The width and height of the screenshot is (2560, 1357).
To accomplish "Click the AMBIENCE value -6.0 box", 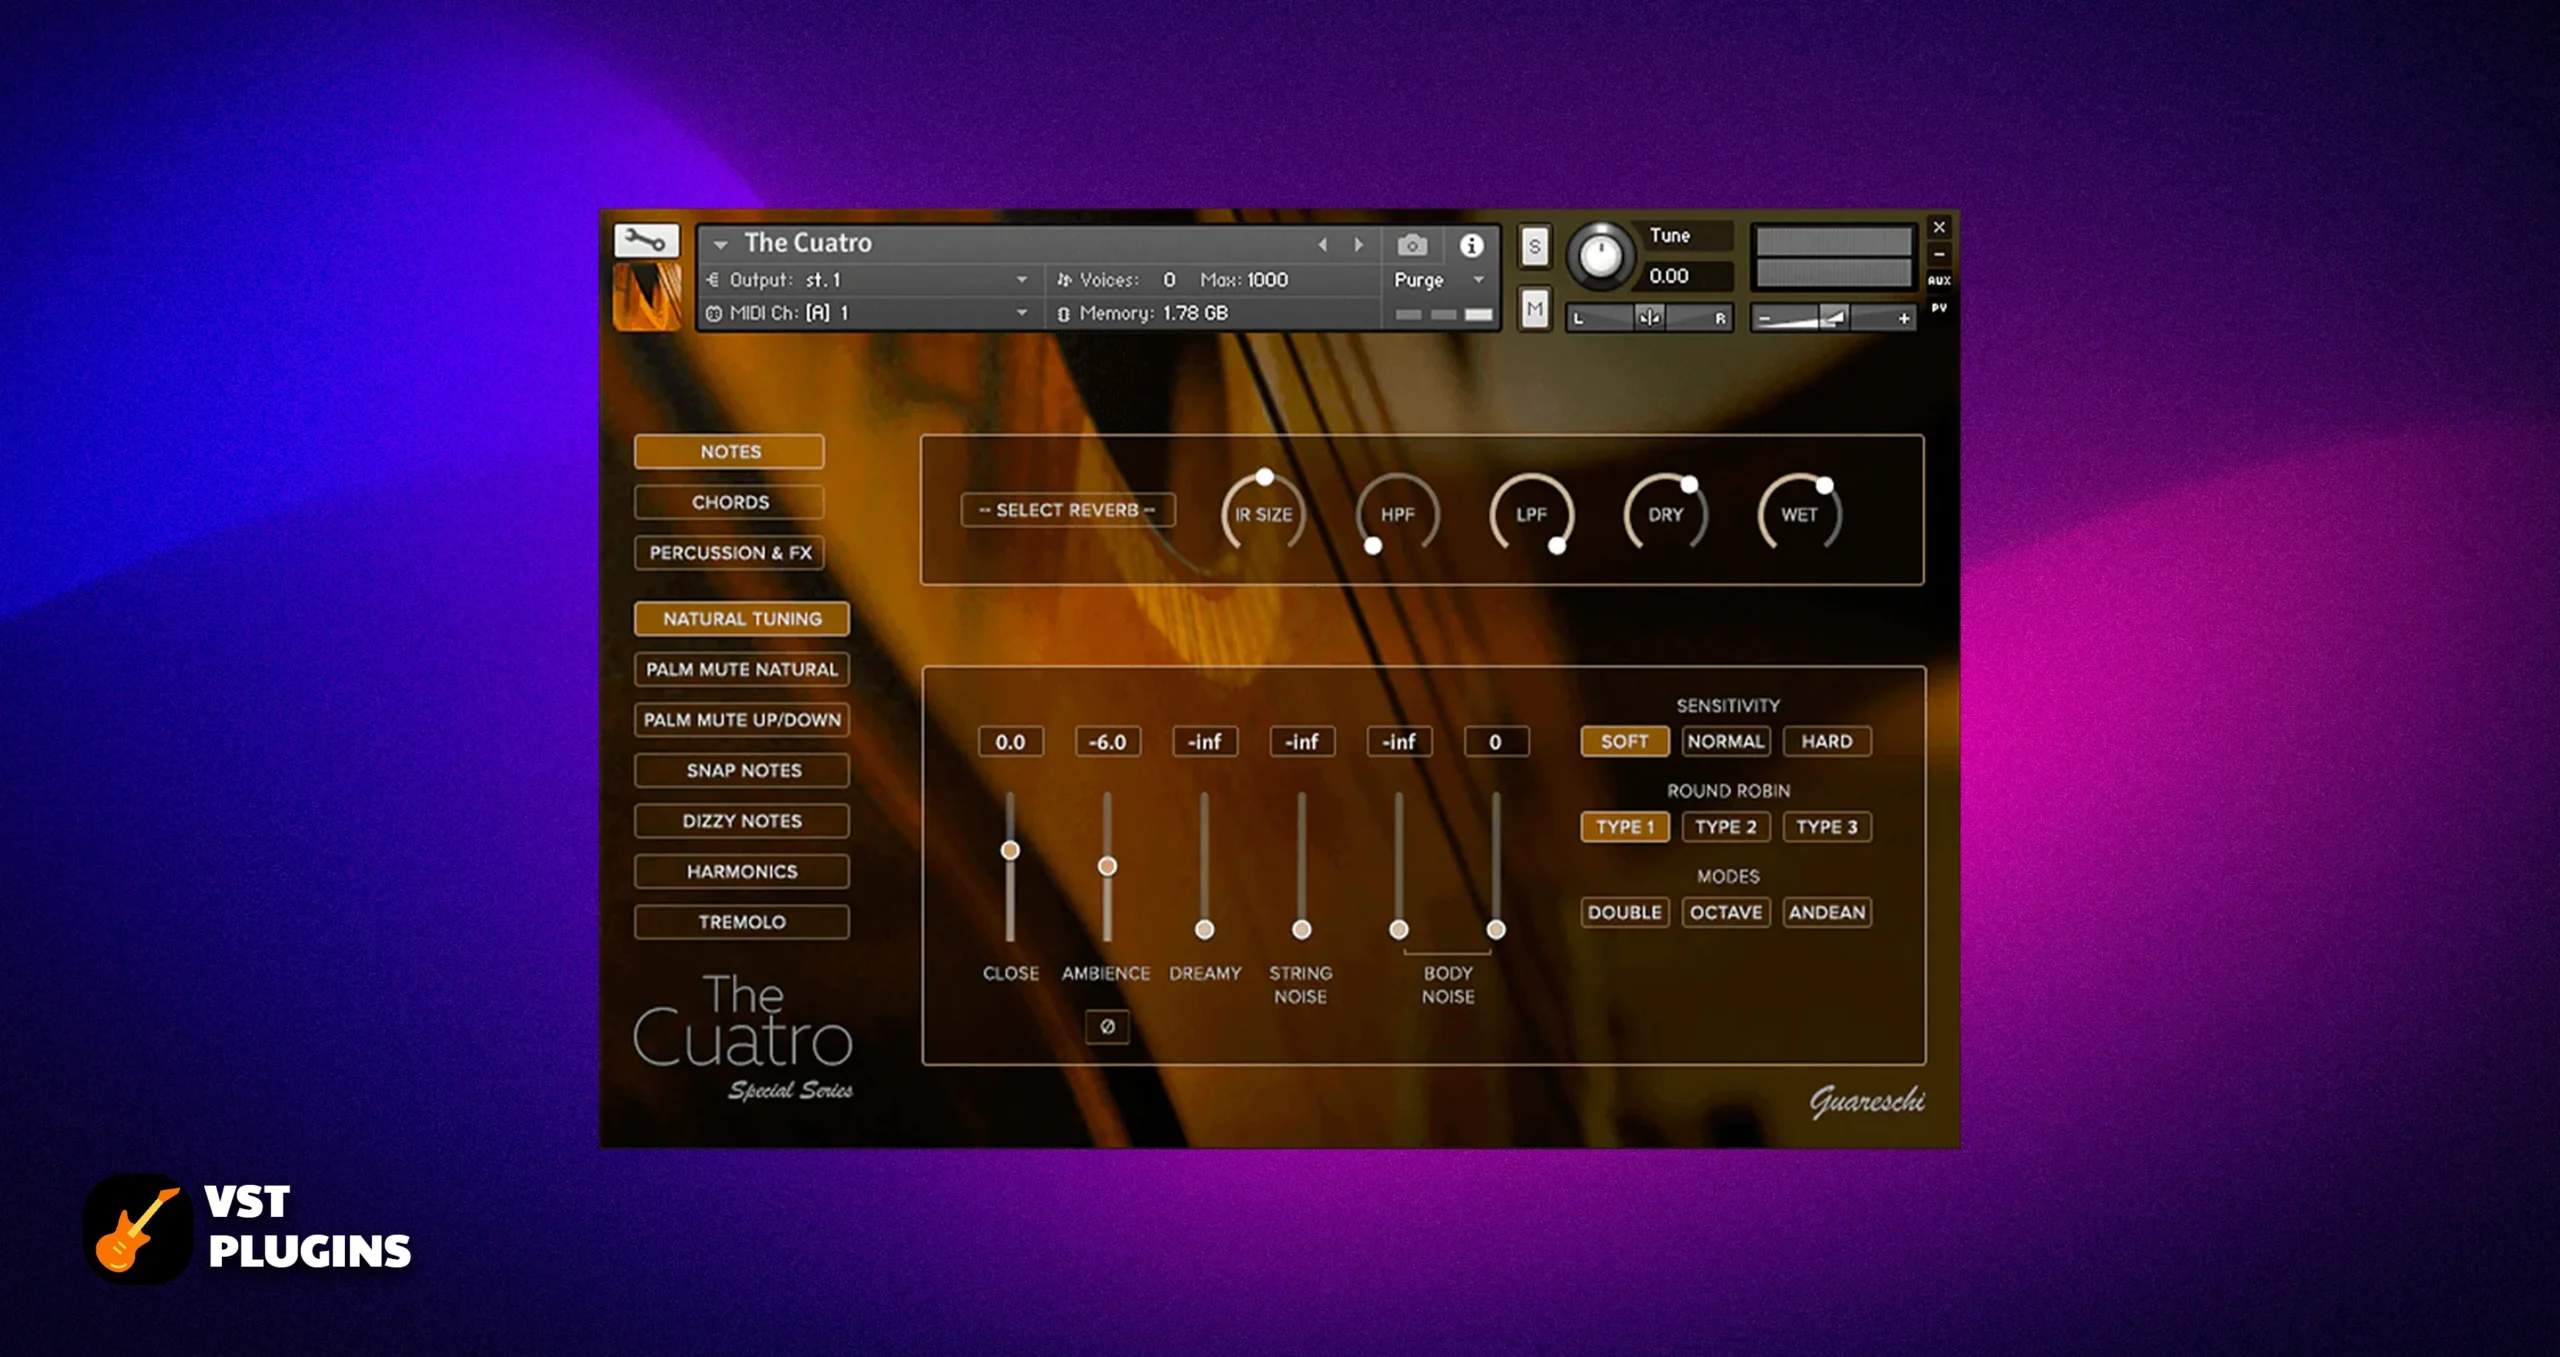I will click(x=1107, y=742).
